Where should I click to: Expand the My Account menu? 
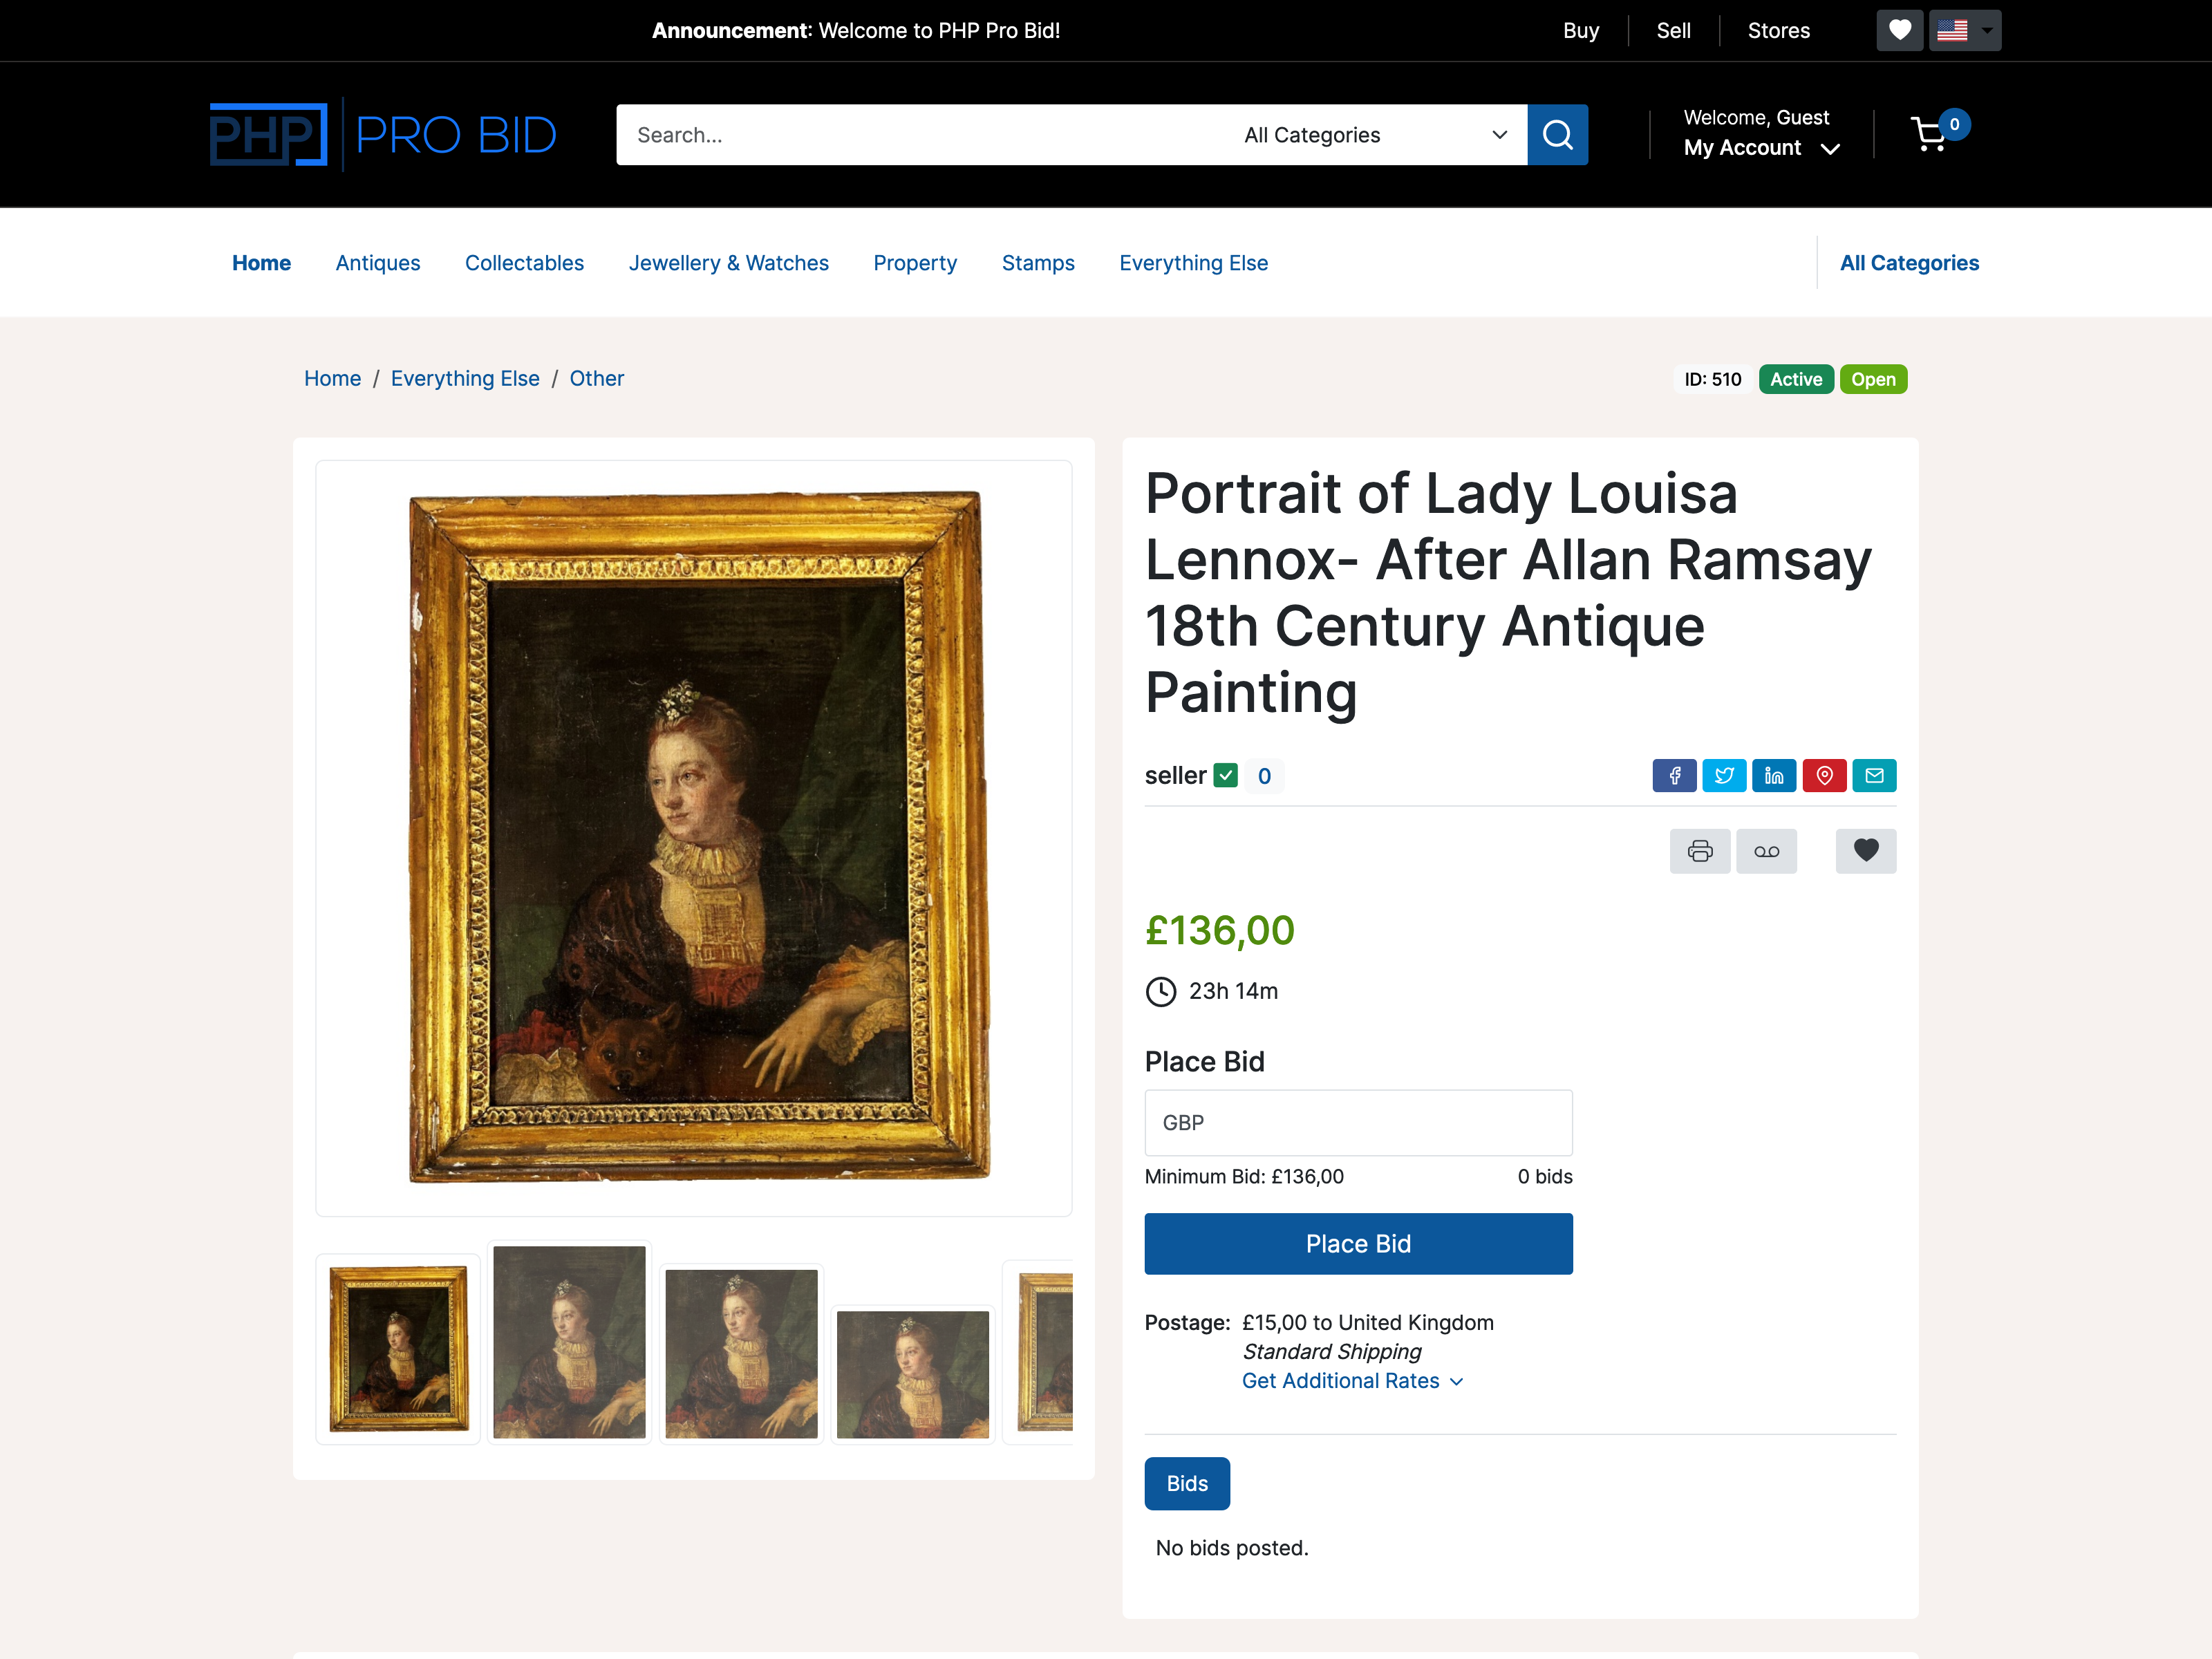1761,148
